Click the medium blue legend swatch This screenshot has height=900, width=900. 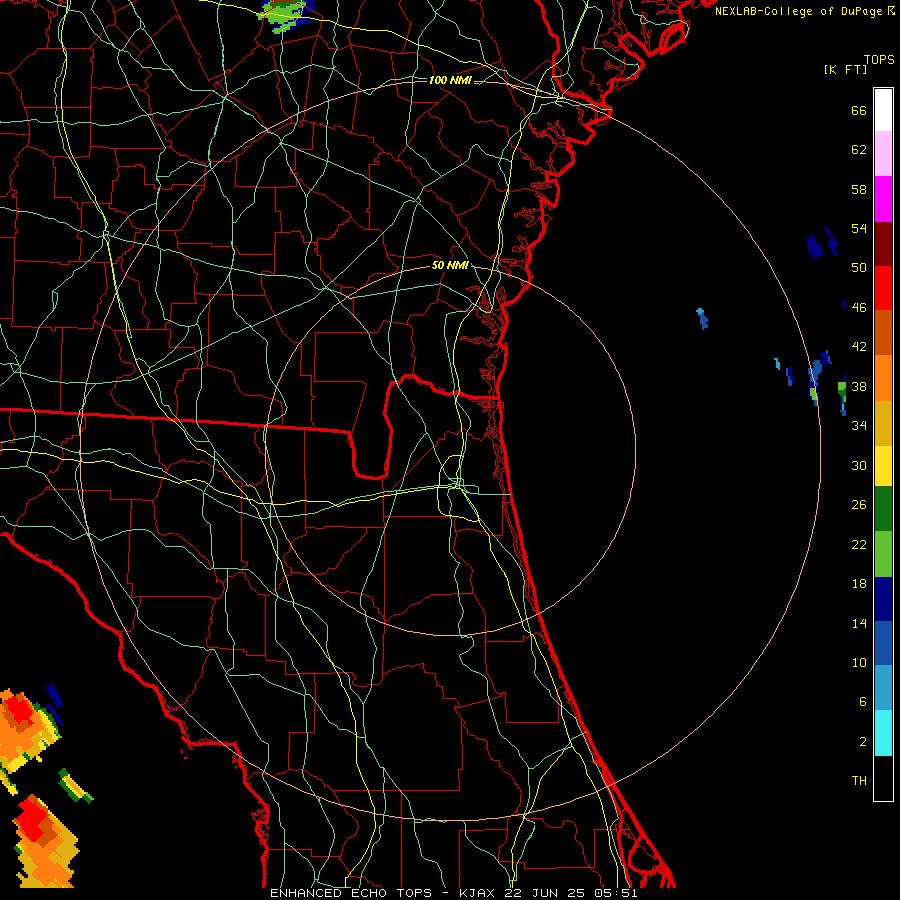(x=883, y=643)
